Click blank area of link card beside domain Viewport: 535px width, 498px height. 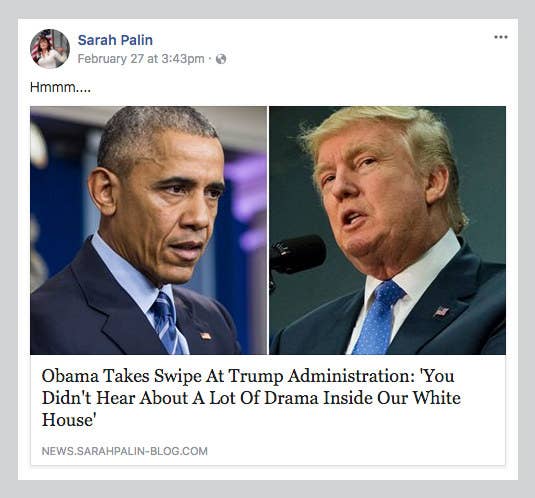point(355,451)
